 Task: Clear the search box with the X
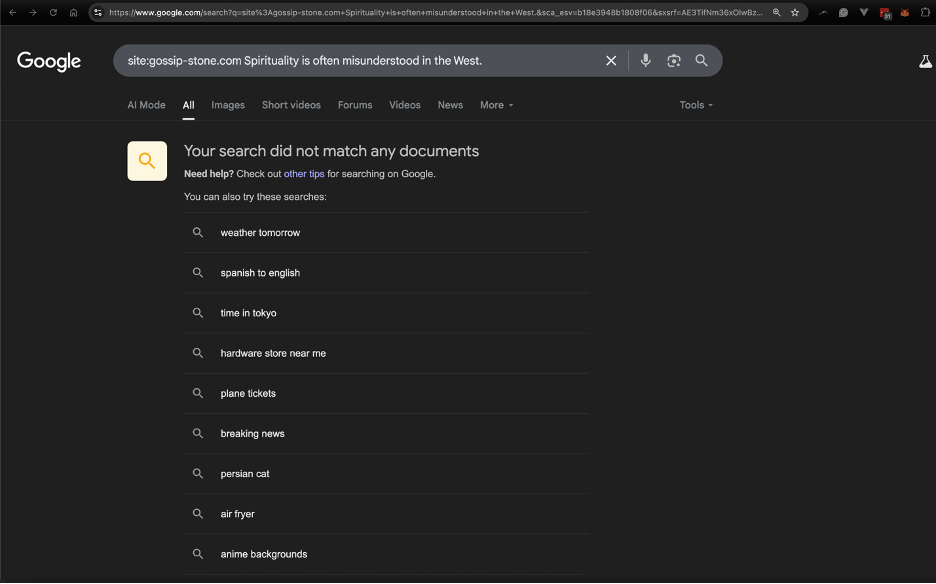[611, 60]
